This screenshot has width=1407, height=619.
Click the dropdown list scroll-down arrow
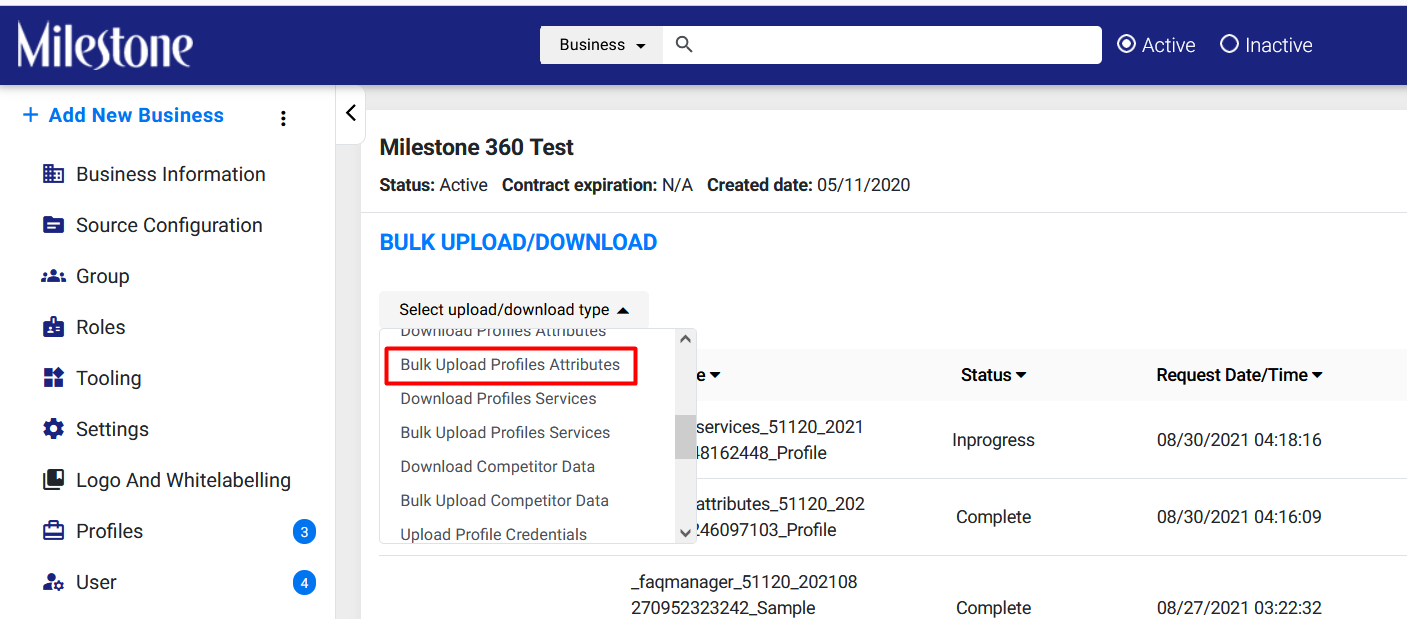(685, 533)
